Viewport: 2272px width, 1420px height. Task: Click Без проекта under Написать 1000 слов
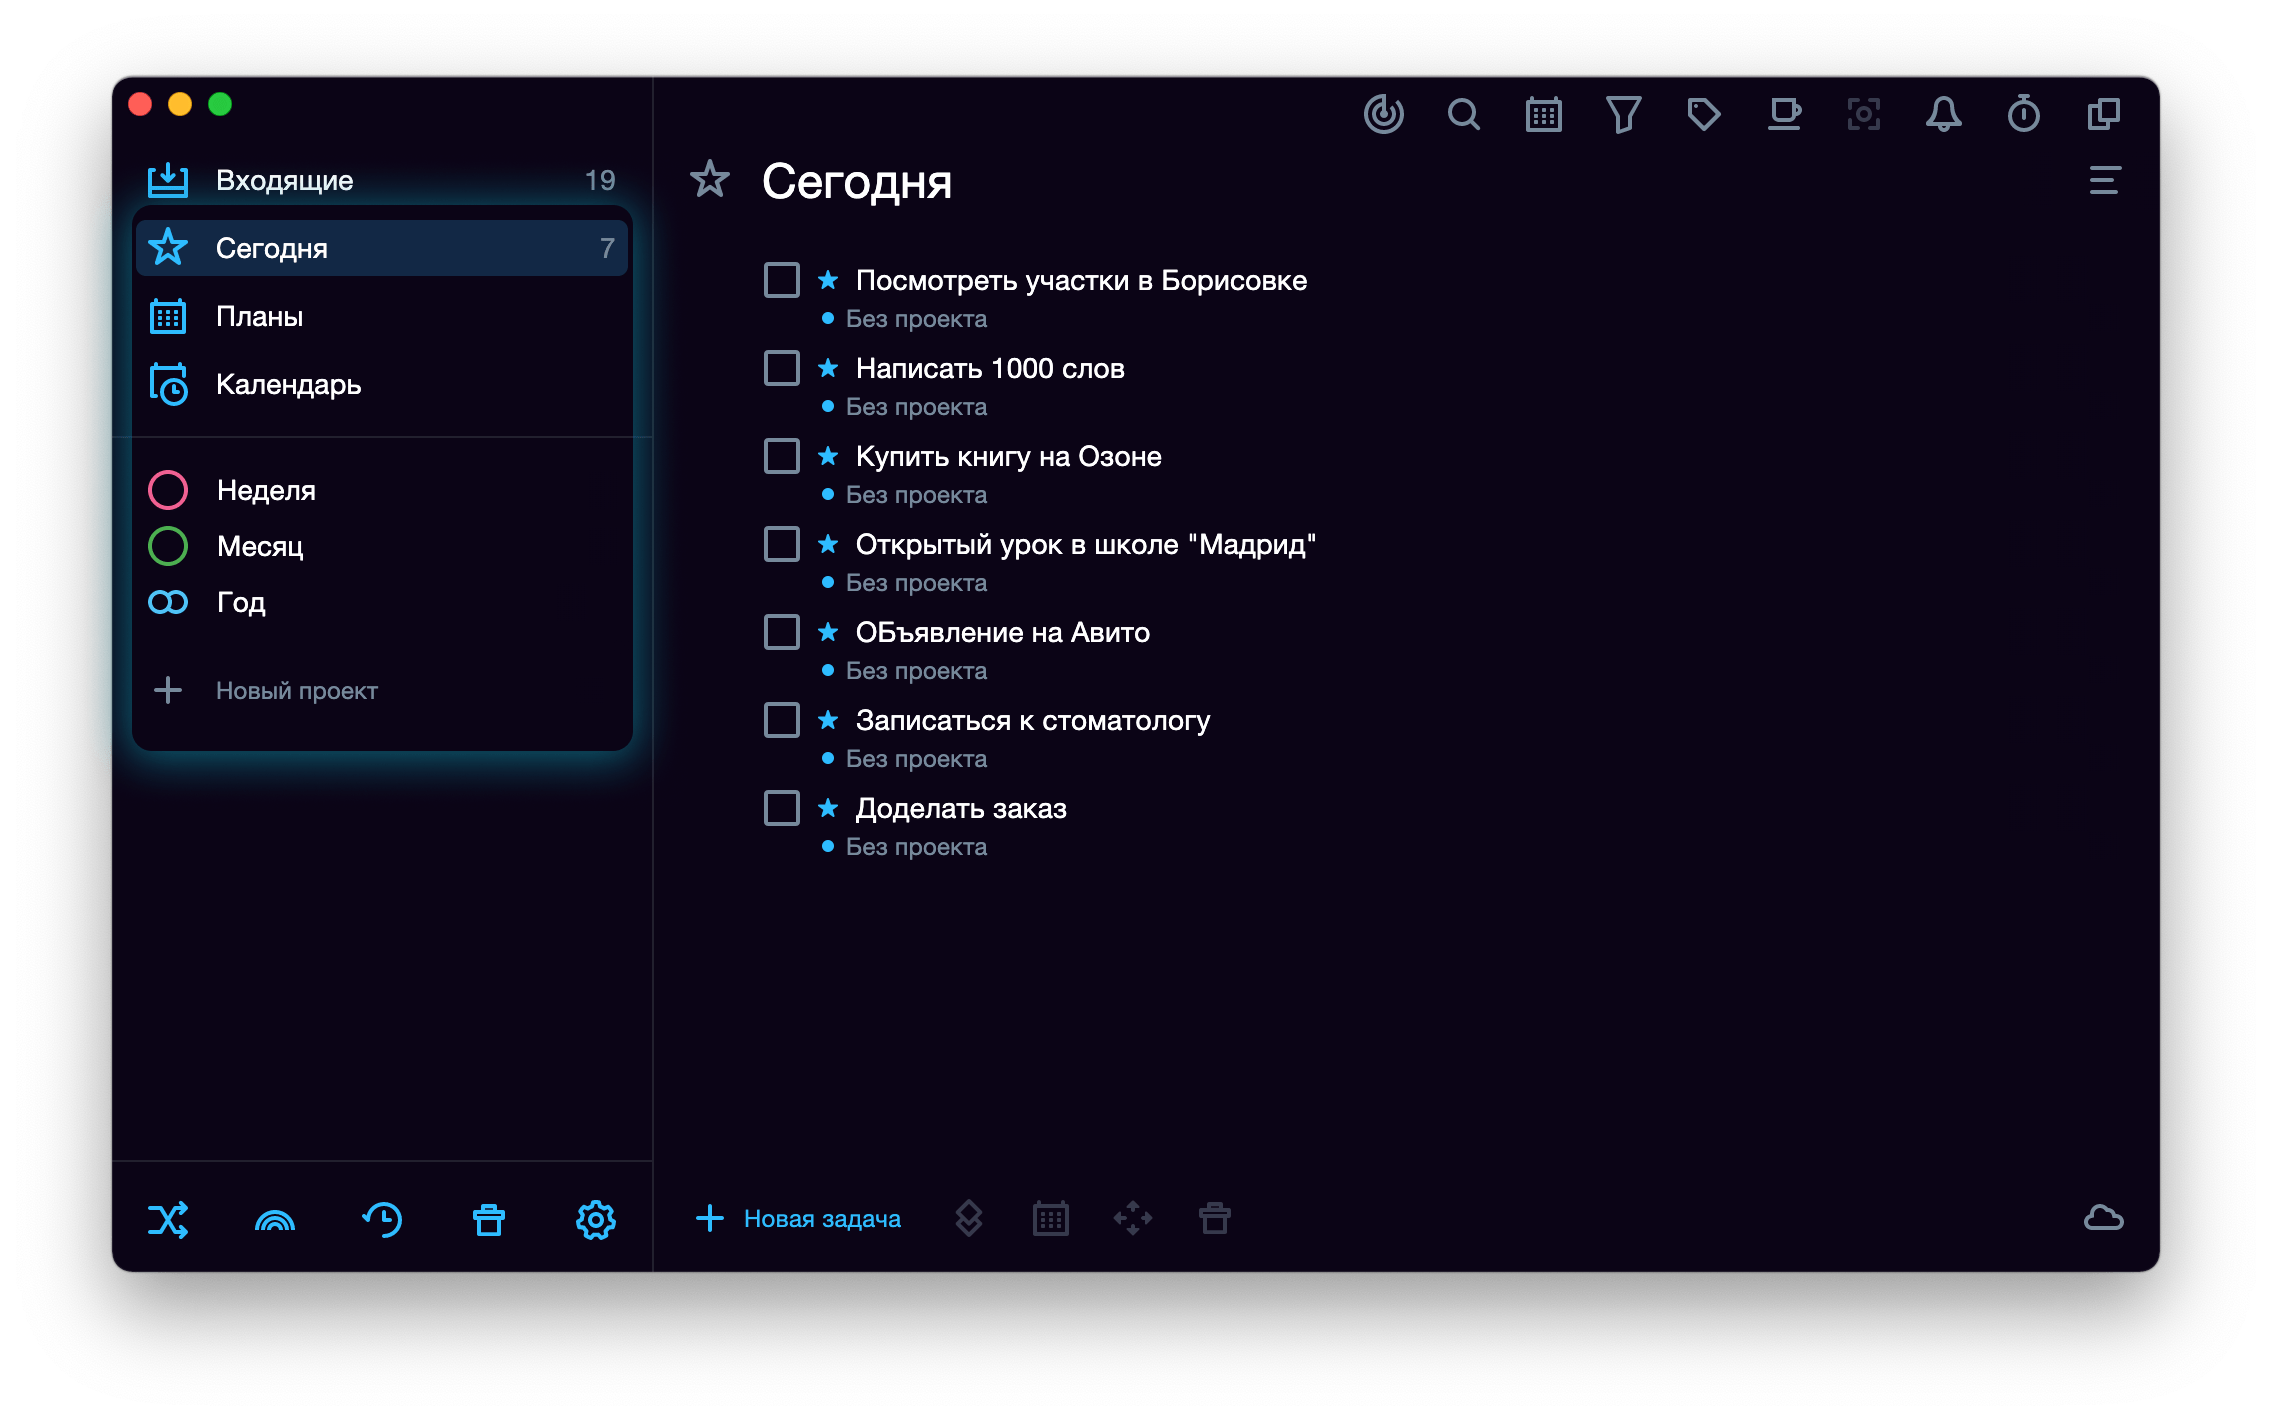pos(916,406)
